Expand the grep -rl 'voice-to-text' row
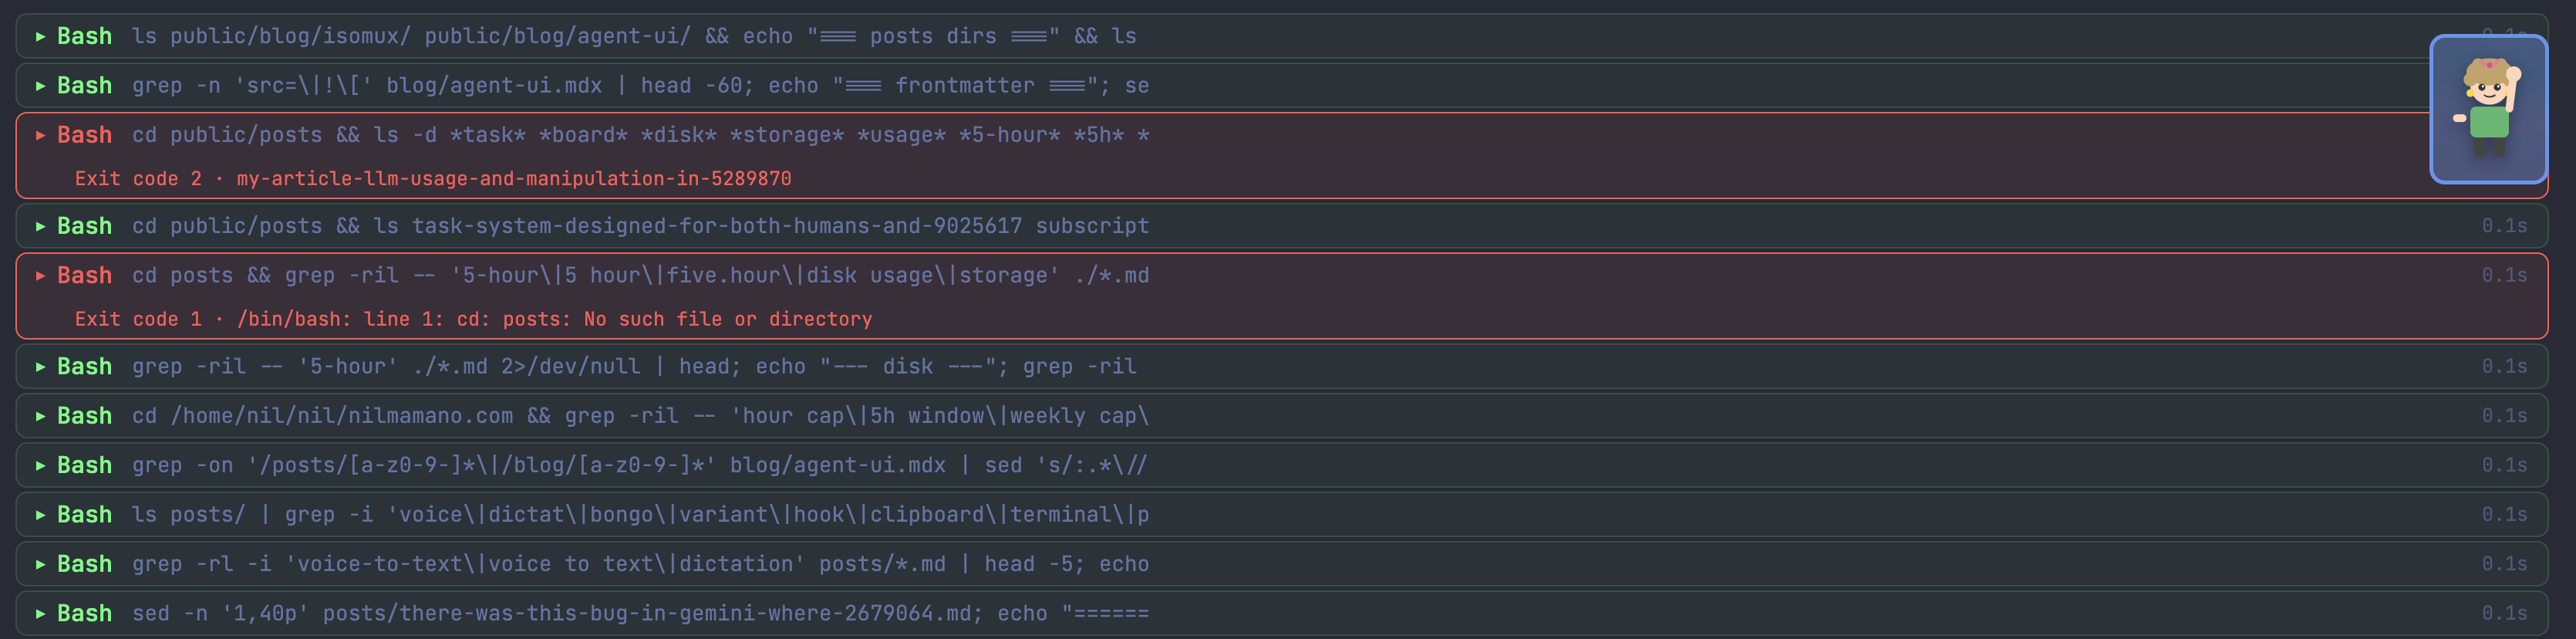 1281,564
